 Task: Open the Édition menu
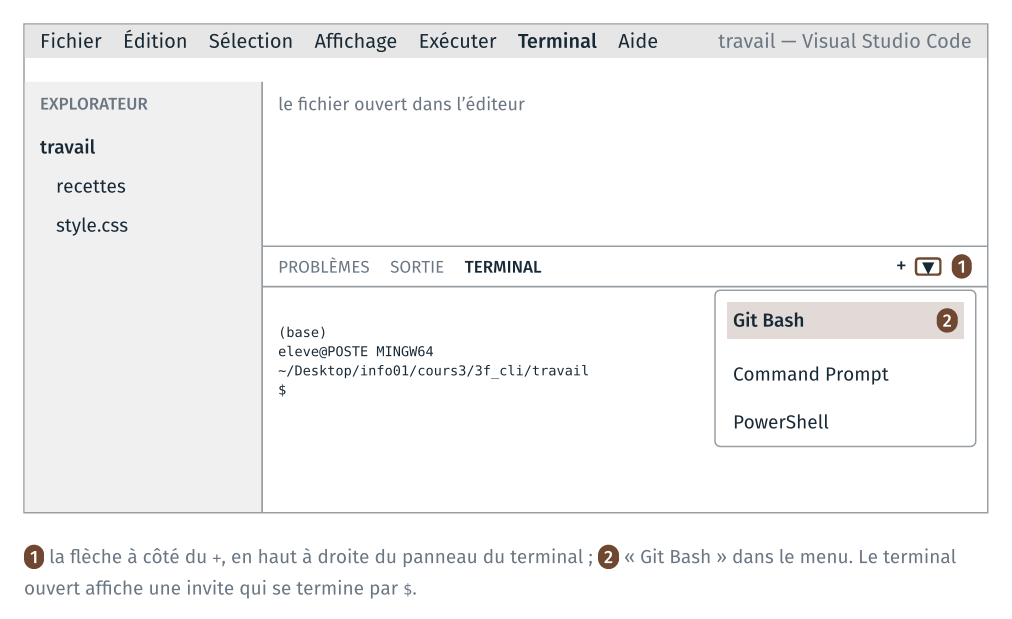[155, 41]
